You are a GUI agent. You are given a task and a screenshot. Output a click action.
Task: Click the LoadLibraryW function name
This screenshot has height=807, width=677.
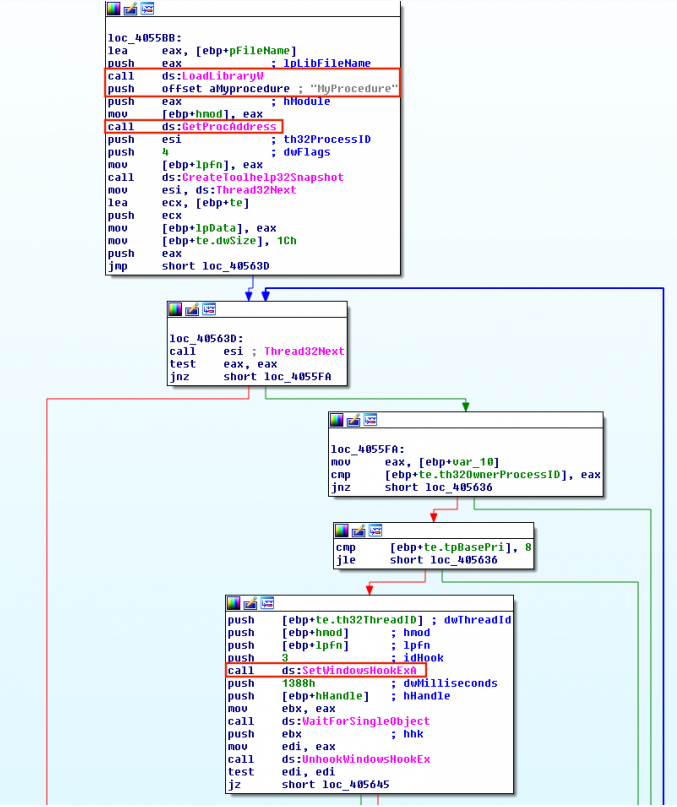(x=223, y=76)
